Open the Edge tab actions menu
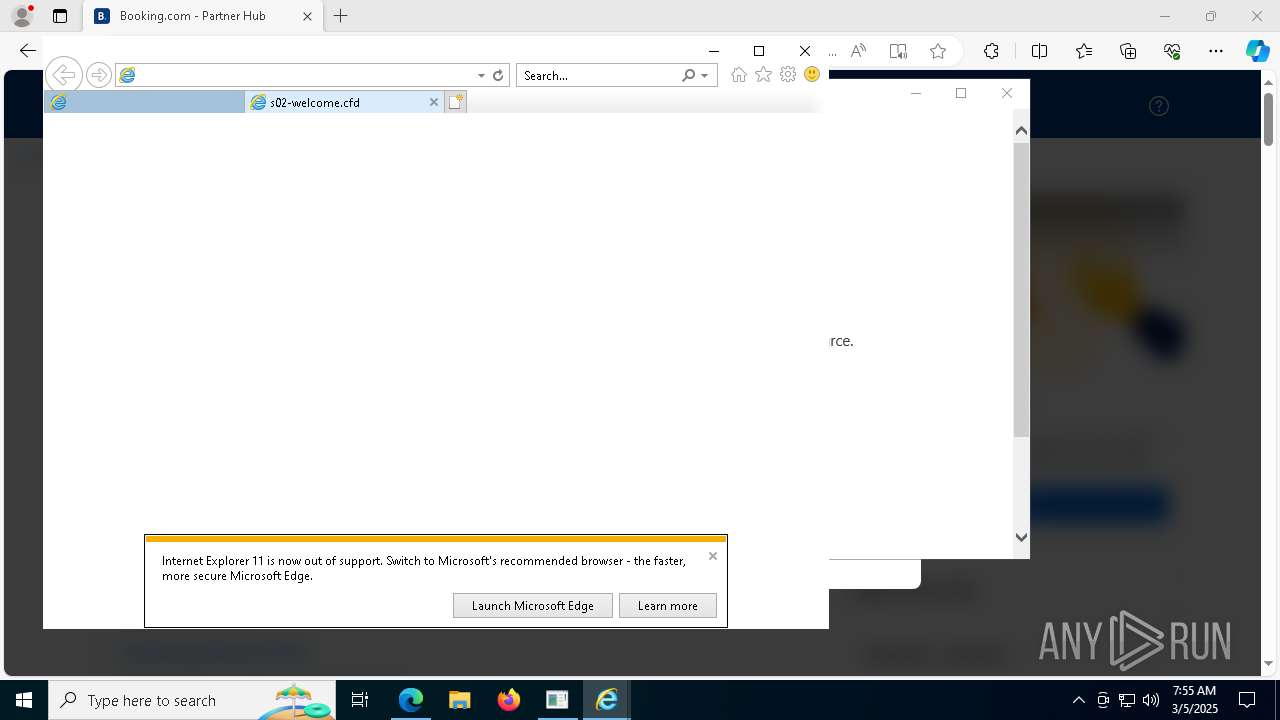This screenshot has height=720, width=1280. pyautogui.click(x=60, y=16)
